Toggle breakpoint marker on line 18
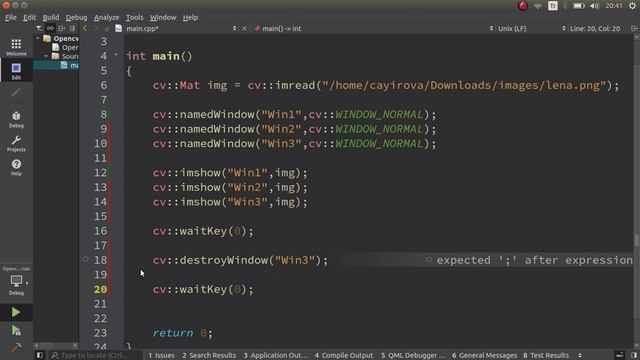 pos(85,259)
